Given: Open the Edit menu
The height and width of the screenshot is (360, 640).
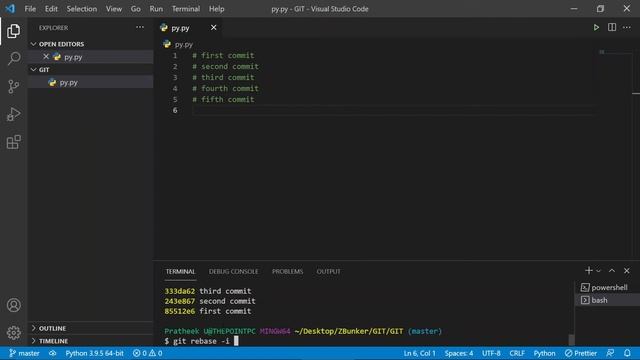Looking at the screenshot, I should tap(51, 9).
